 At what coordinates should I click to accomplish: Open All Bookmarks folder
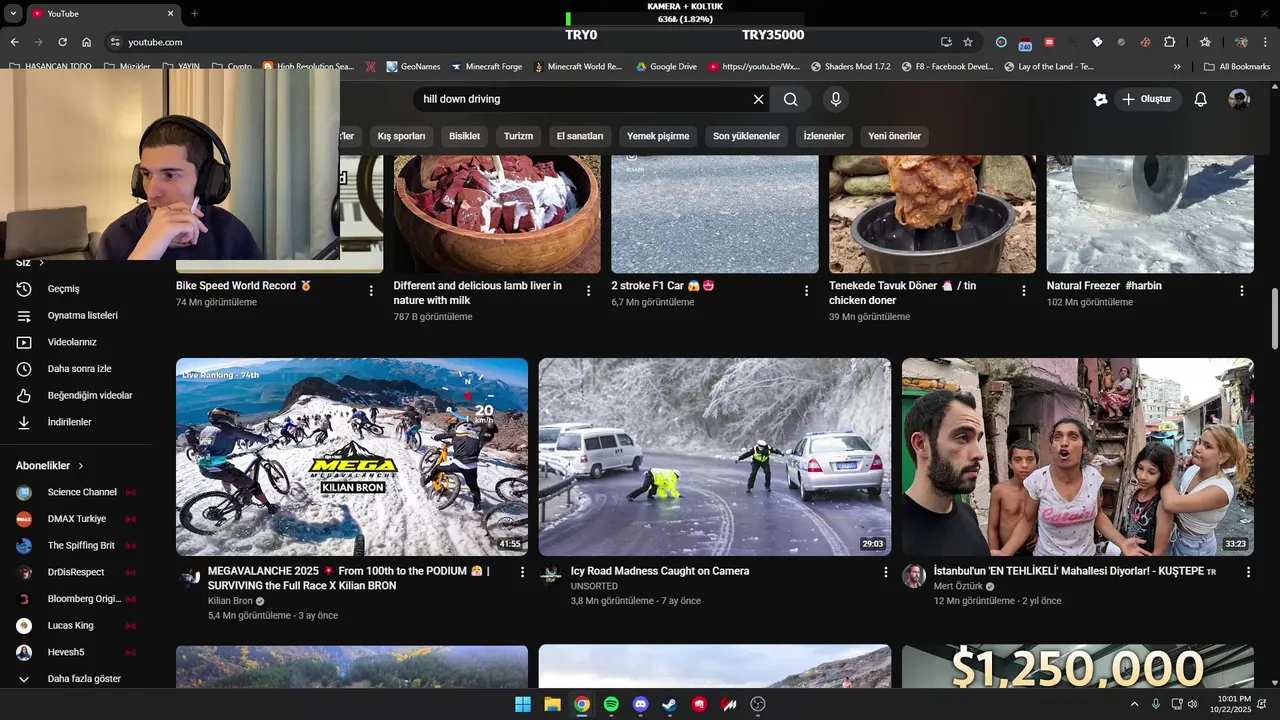point(1237,67)
